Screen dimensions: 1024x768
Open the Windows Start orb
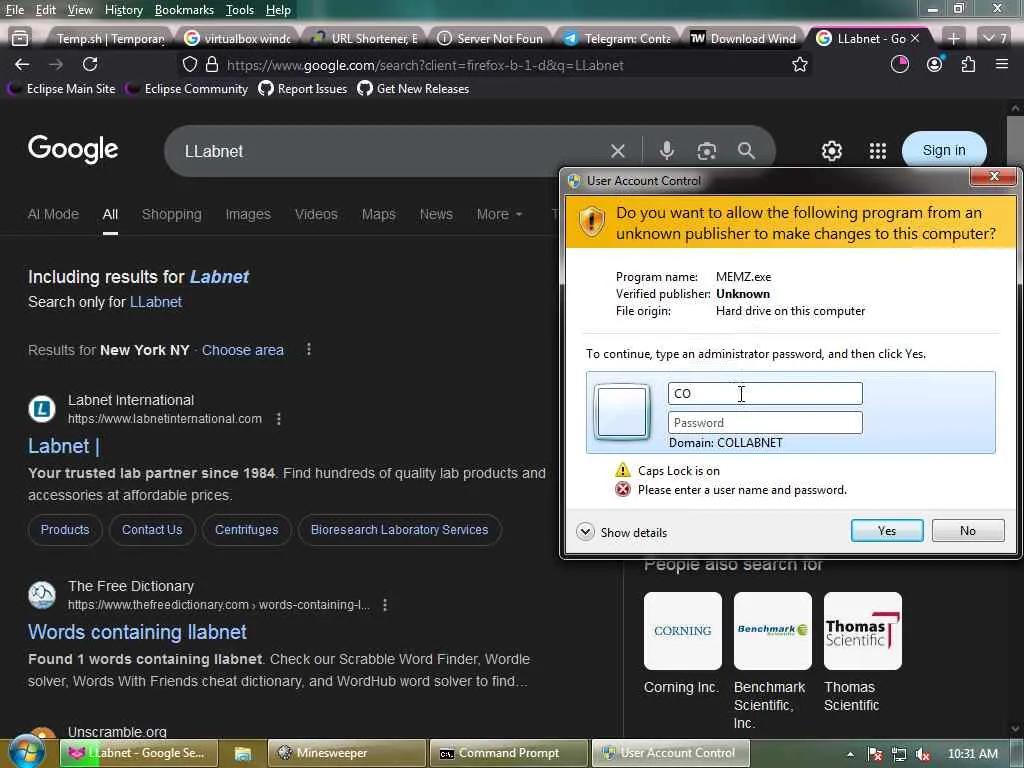pyautogui.click(x=27, y=752)
